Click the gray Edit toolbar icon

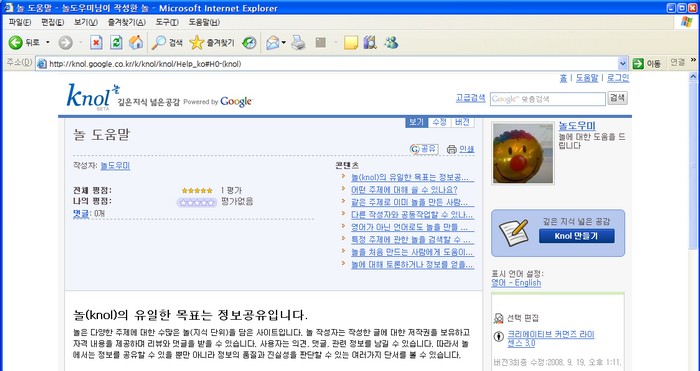point(321,43)
